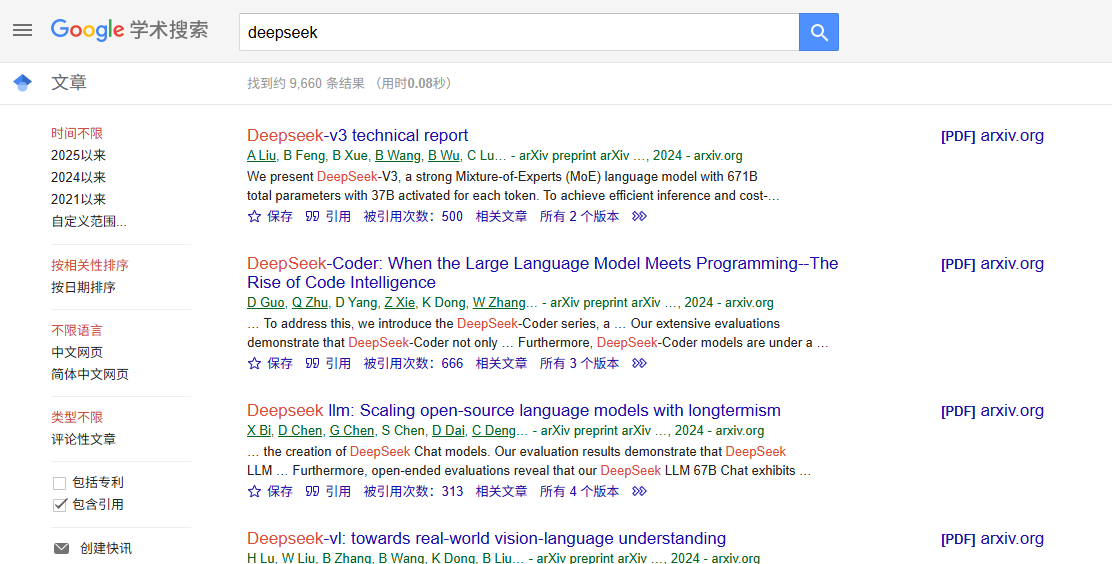Open author D Dai profile
The image size is (1112, 564).
449,430
